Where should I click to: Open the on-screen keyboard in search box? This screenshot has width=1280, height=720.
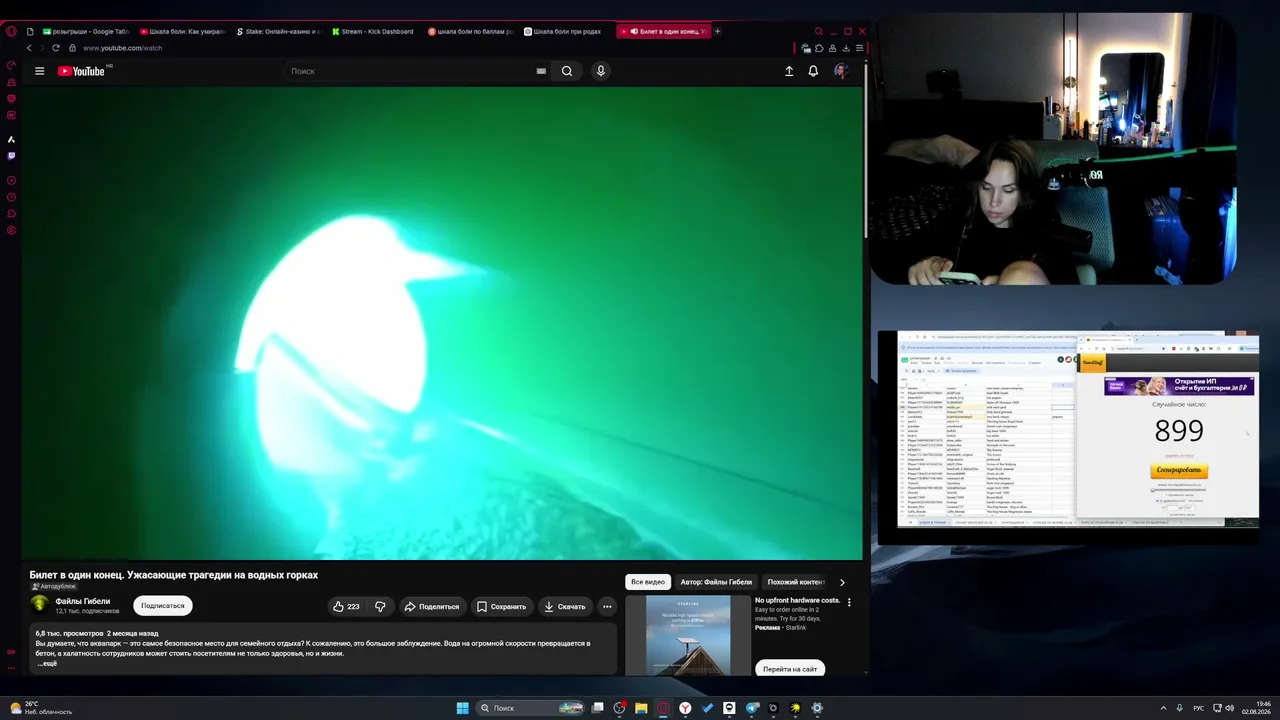coord(541,71)
